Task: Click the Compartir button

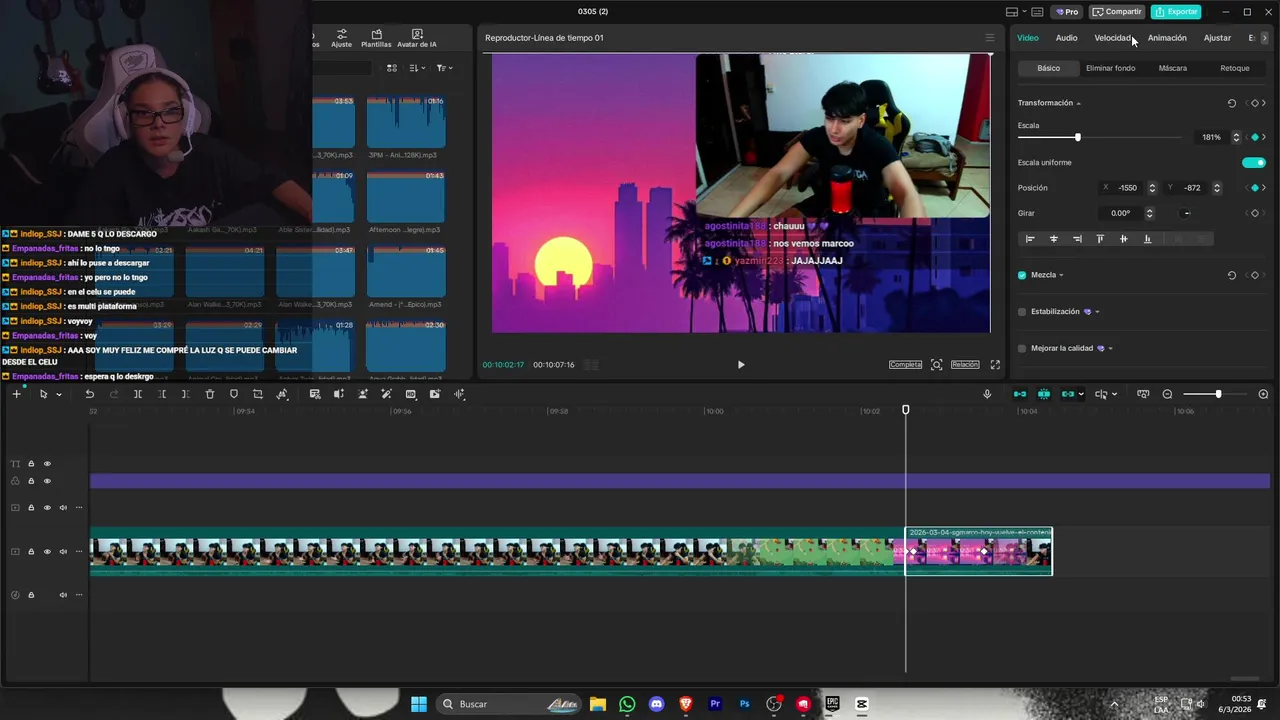Action: click(1117, 12)
